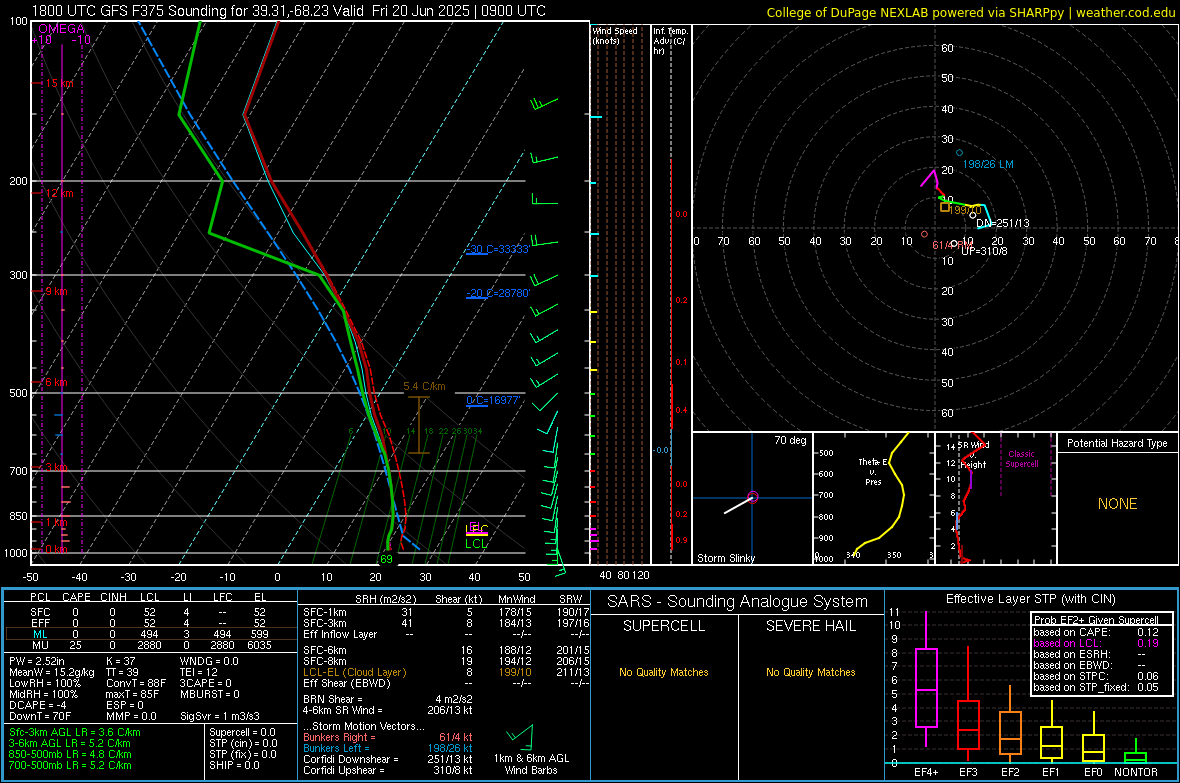The image size is (1180, 783).
Task: Click the MeanW = 15.2g/kg value
Action: (x=52, y=672)
